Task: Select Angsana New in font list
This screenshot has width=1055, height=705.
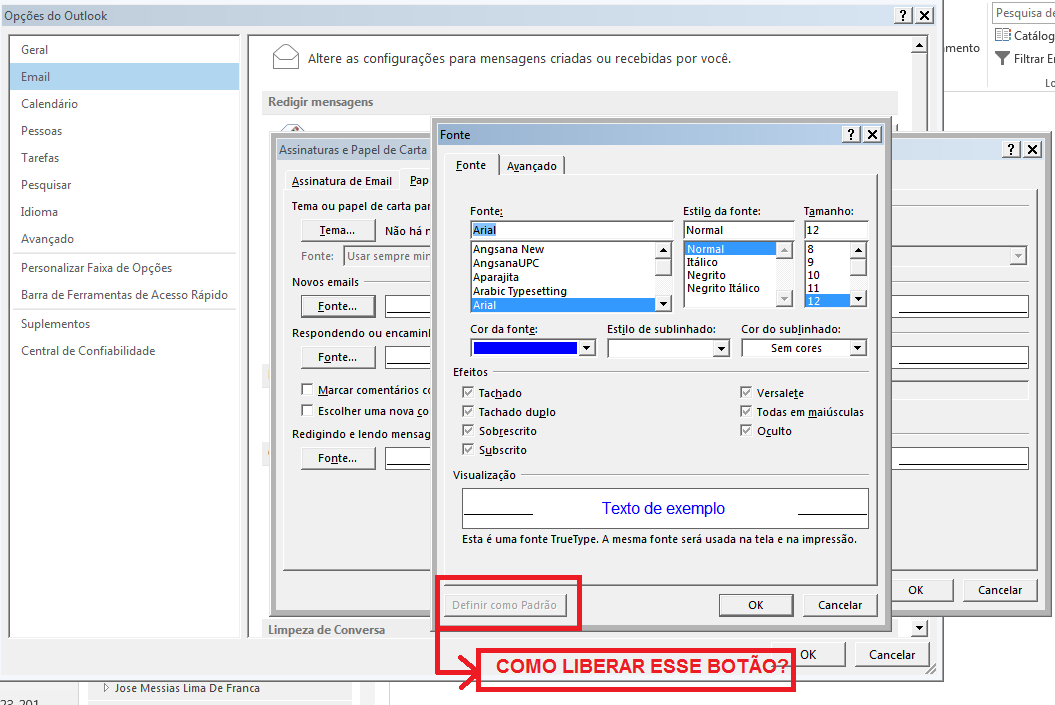Action: click(x=563, y=249)
